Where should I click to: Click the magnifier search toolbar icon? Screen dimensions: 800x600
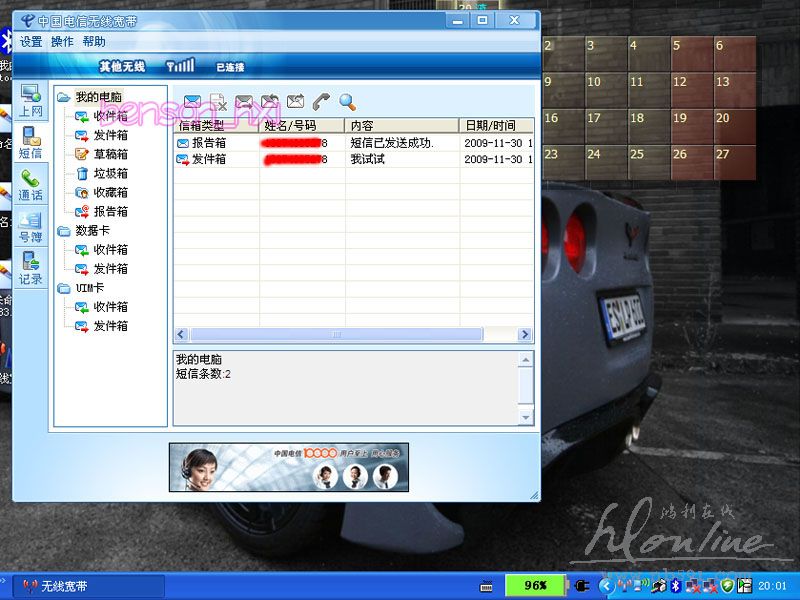pos(347,101)
